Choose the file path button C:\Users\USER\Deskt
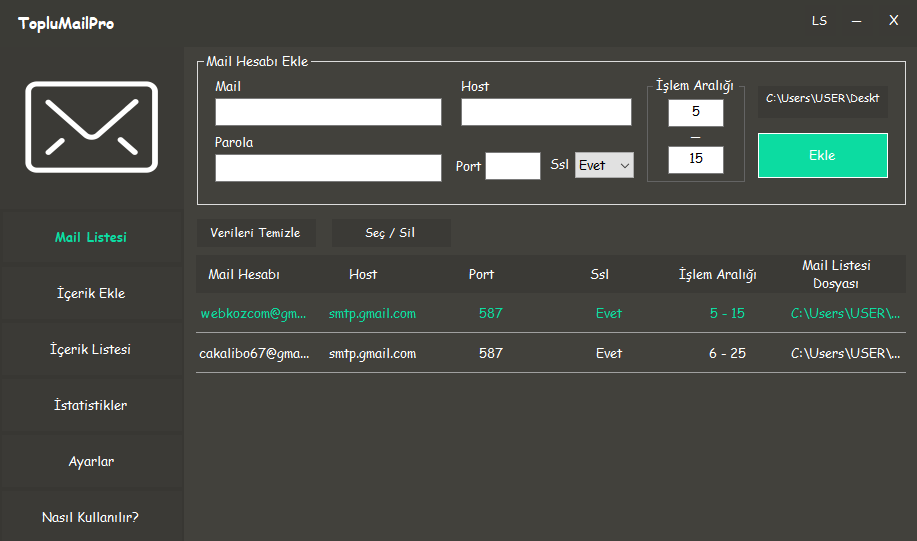This screenshot has width=917, height=541. pyautogui.click(x=822, y=99)
